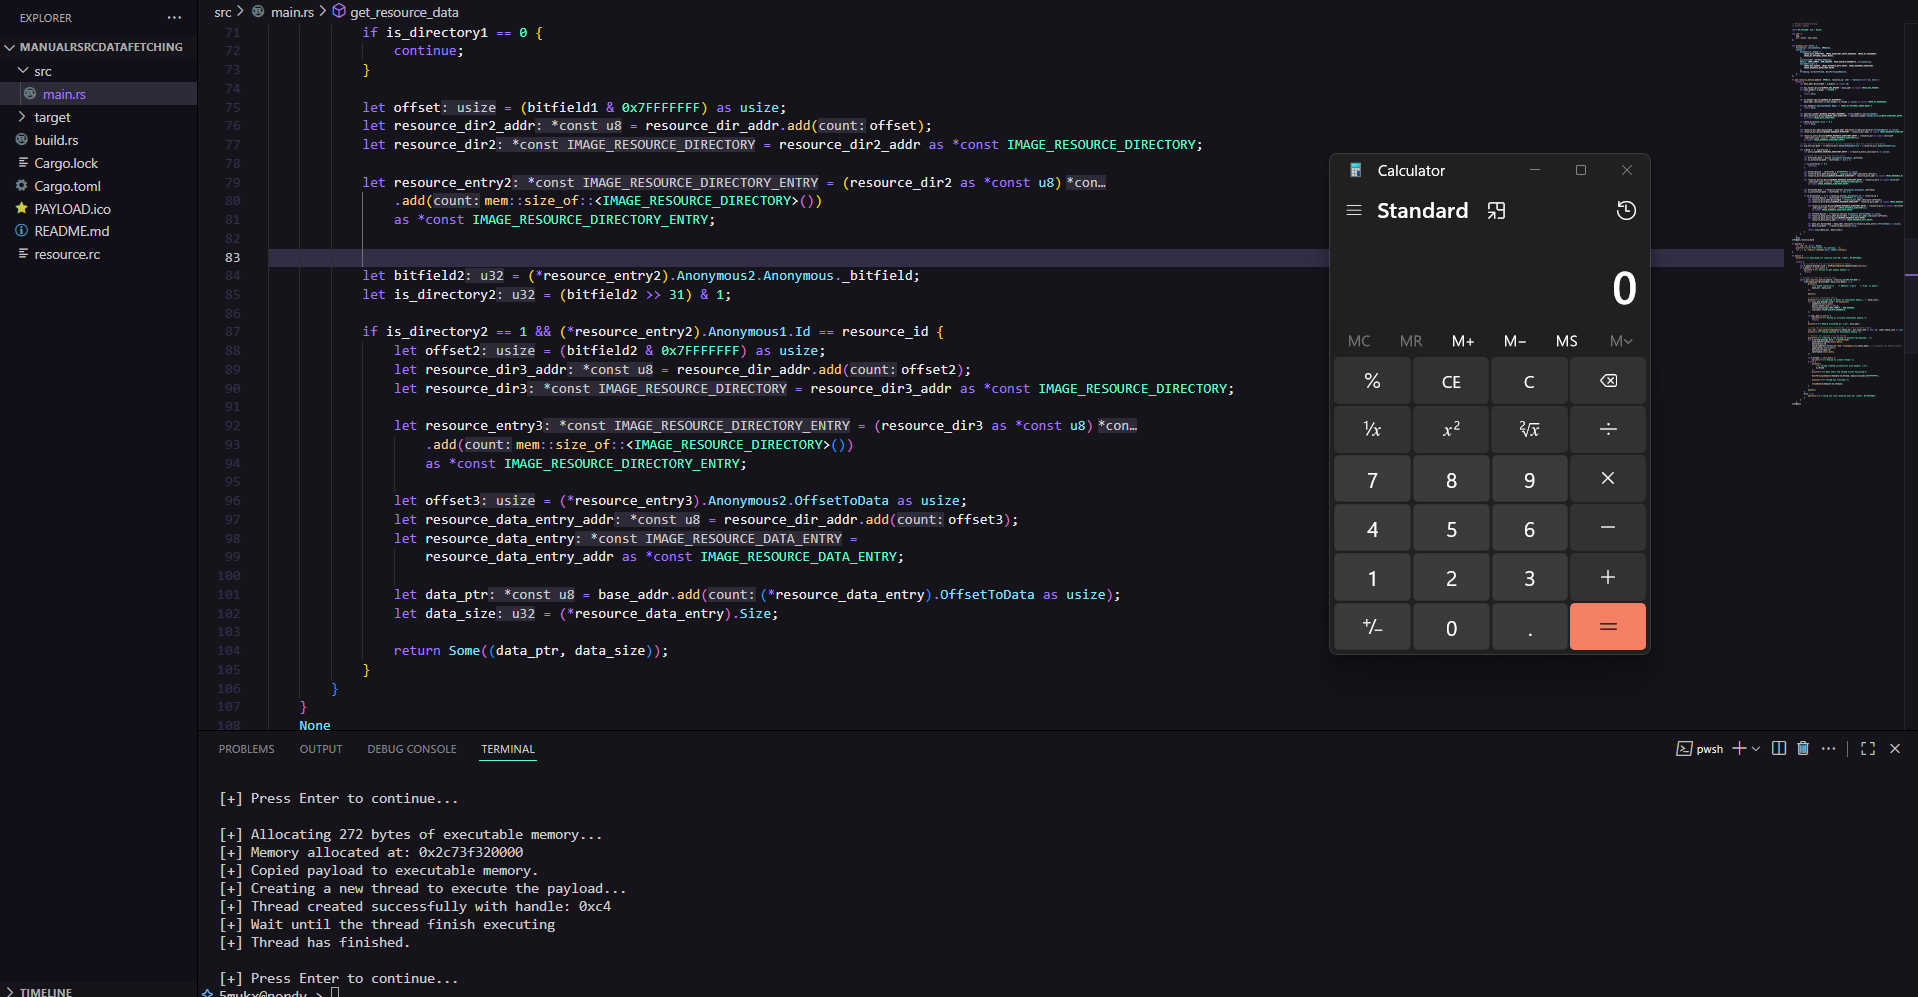Click the CE key in Calculator
This screenshot has width=1918, height=997.
[x=1451, y=381]
